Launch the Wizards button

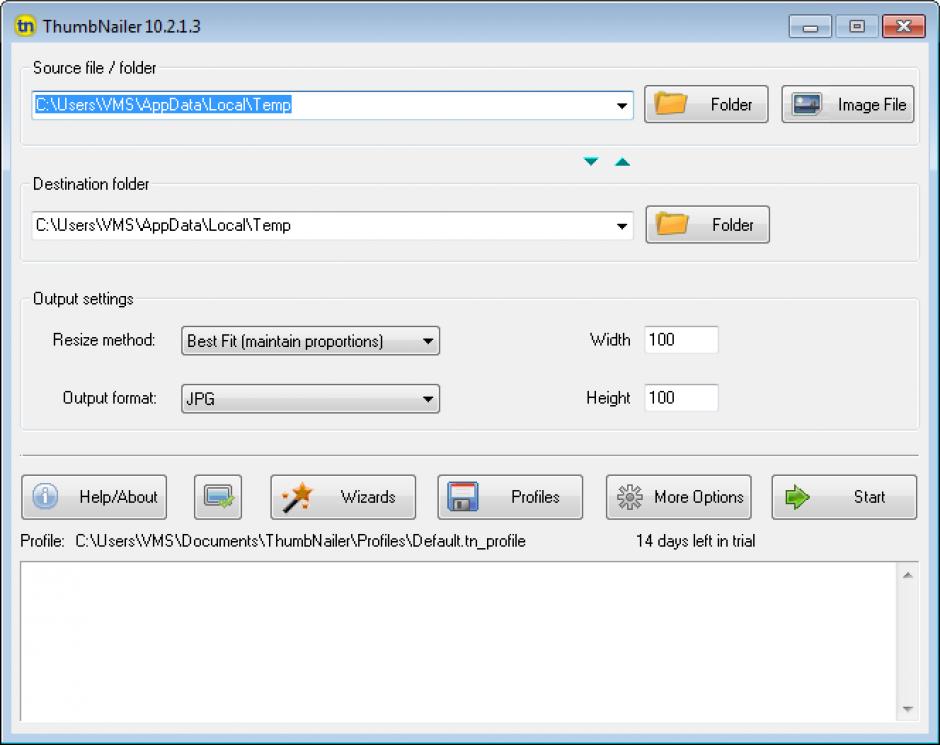point(343,497)
